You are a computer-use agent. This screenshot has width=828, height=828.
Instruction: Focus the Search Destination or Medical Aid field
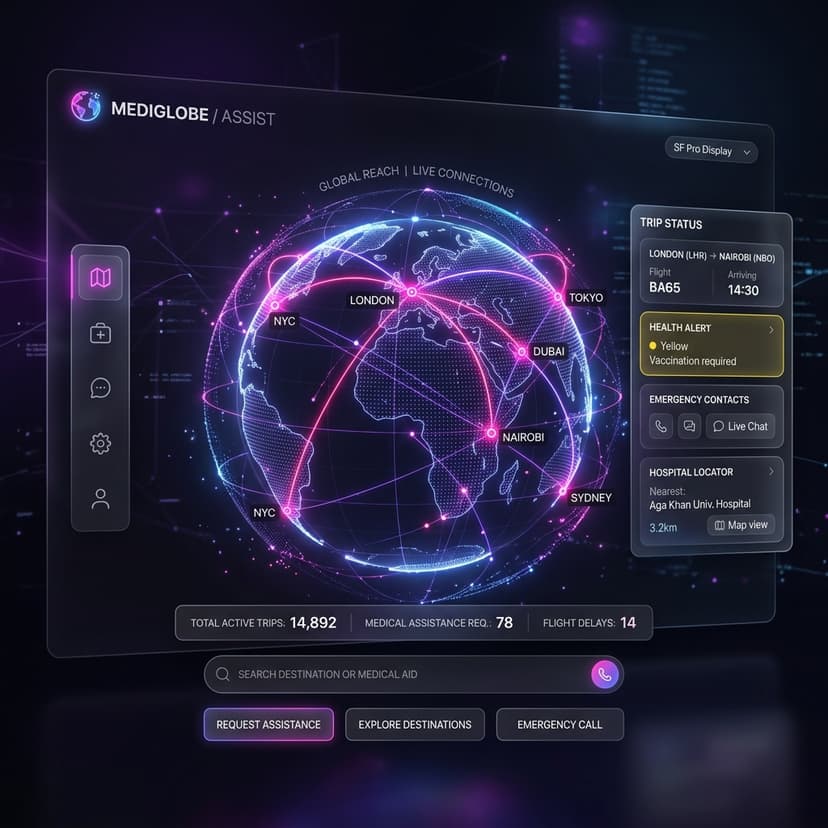tap(413, 674)
